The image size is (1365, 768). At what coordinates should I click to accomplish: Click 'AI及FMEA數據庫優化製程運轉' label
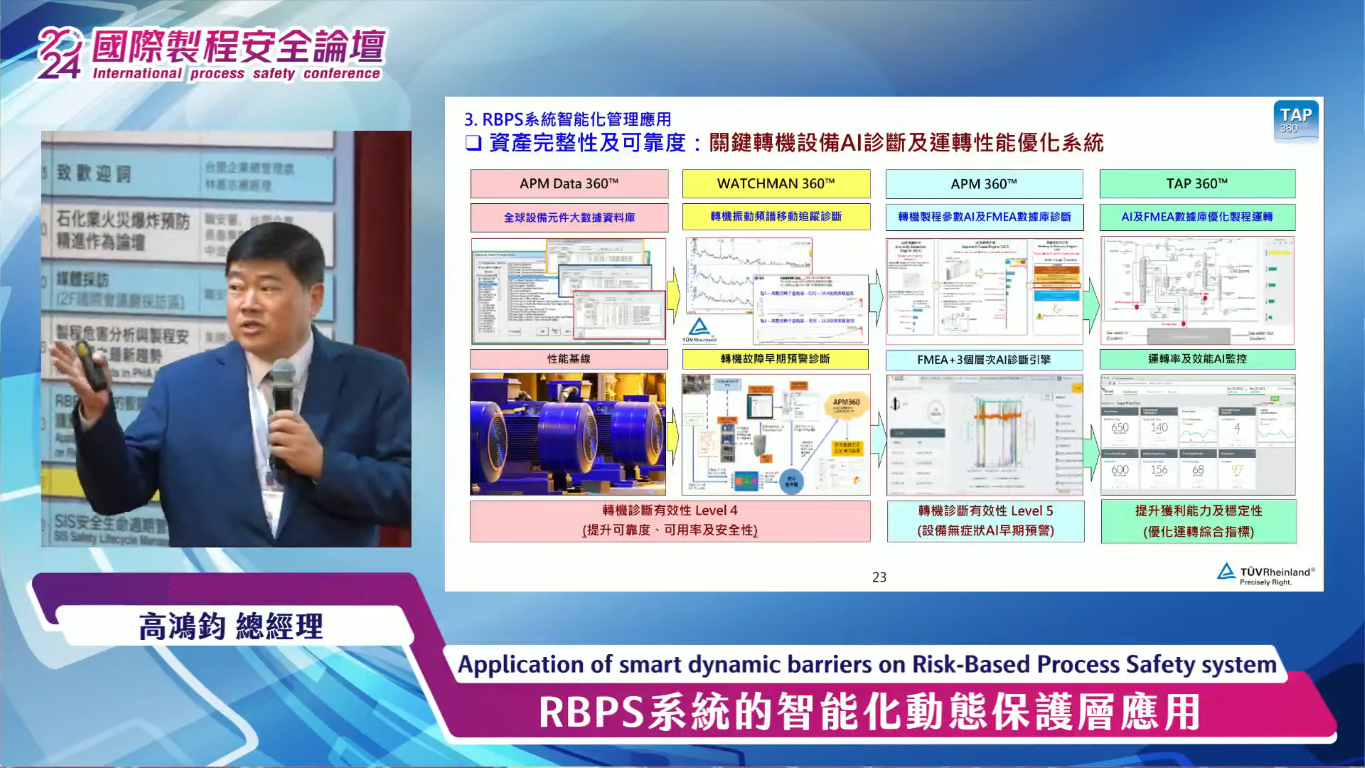point(1197,216)
